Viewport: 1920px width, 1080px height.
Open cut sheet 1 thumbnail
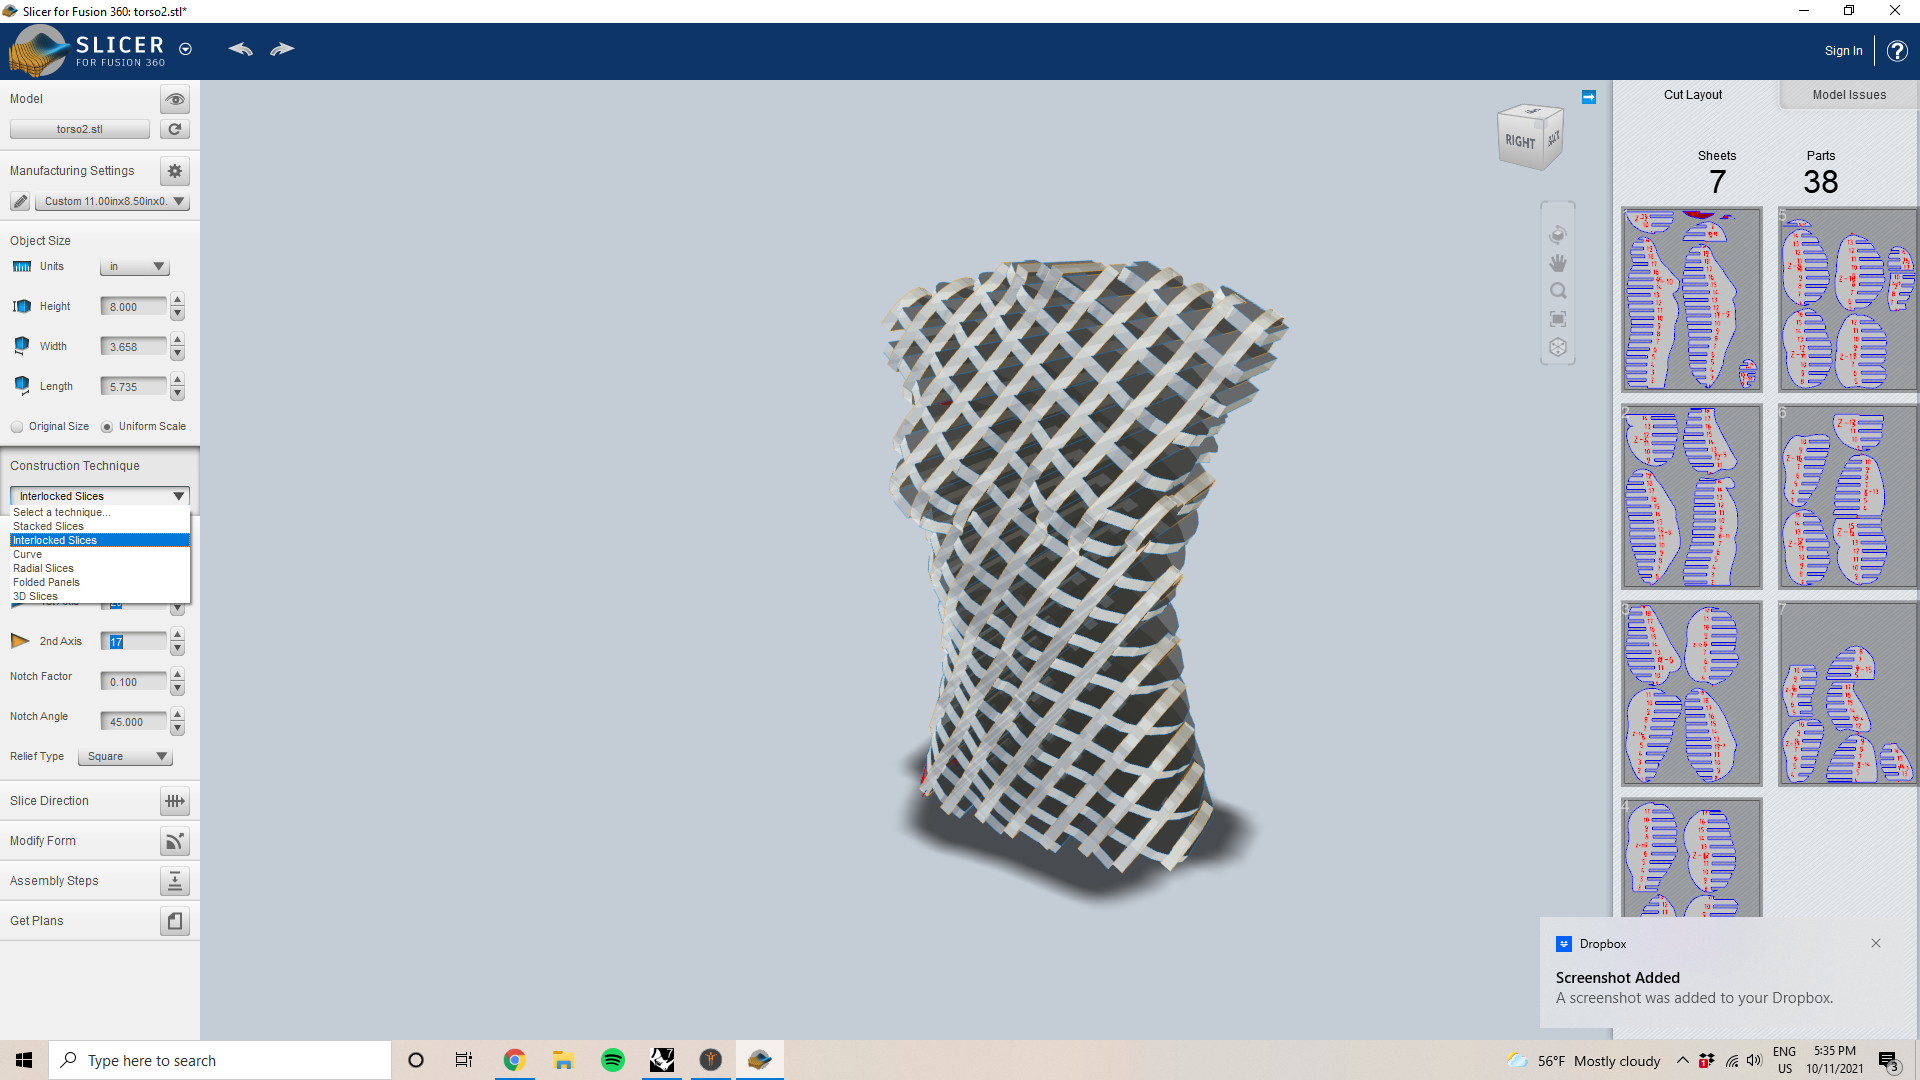pyautogui.click(x=1691, y=300)
